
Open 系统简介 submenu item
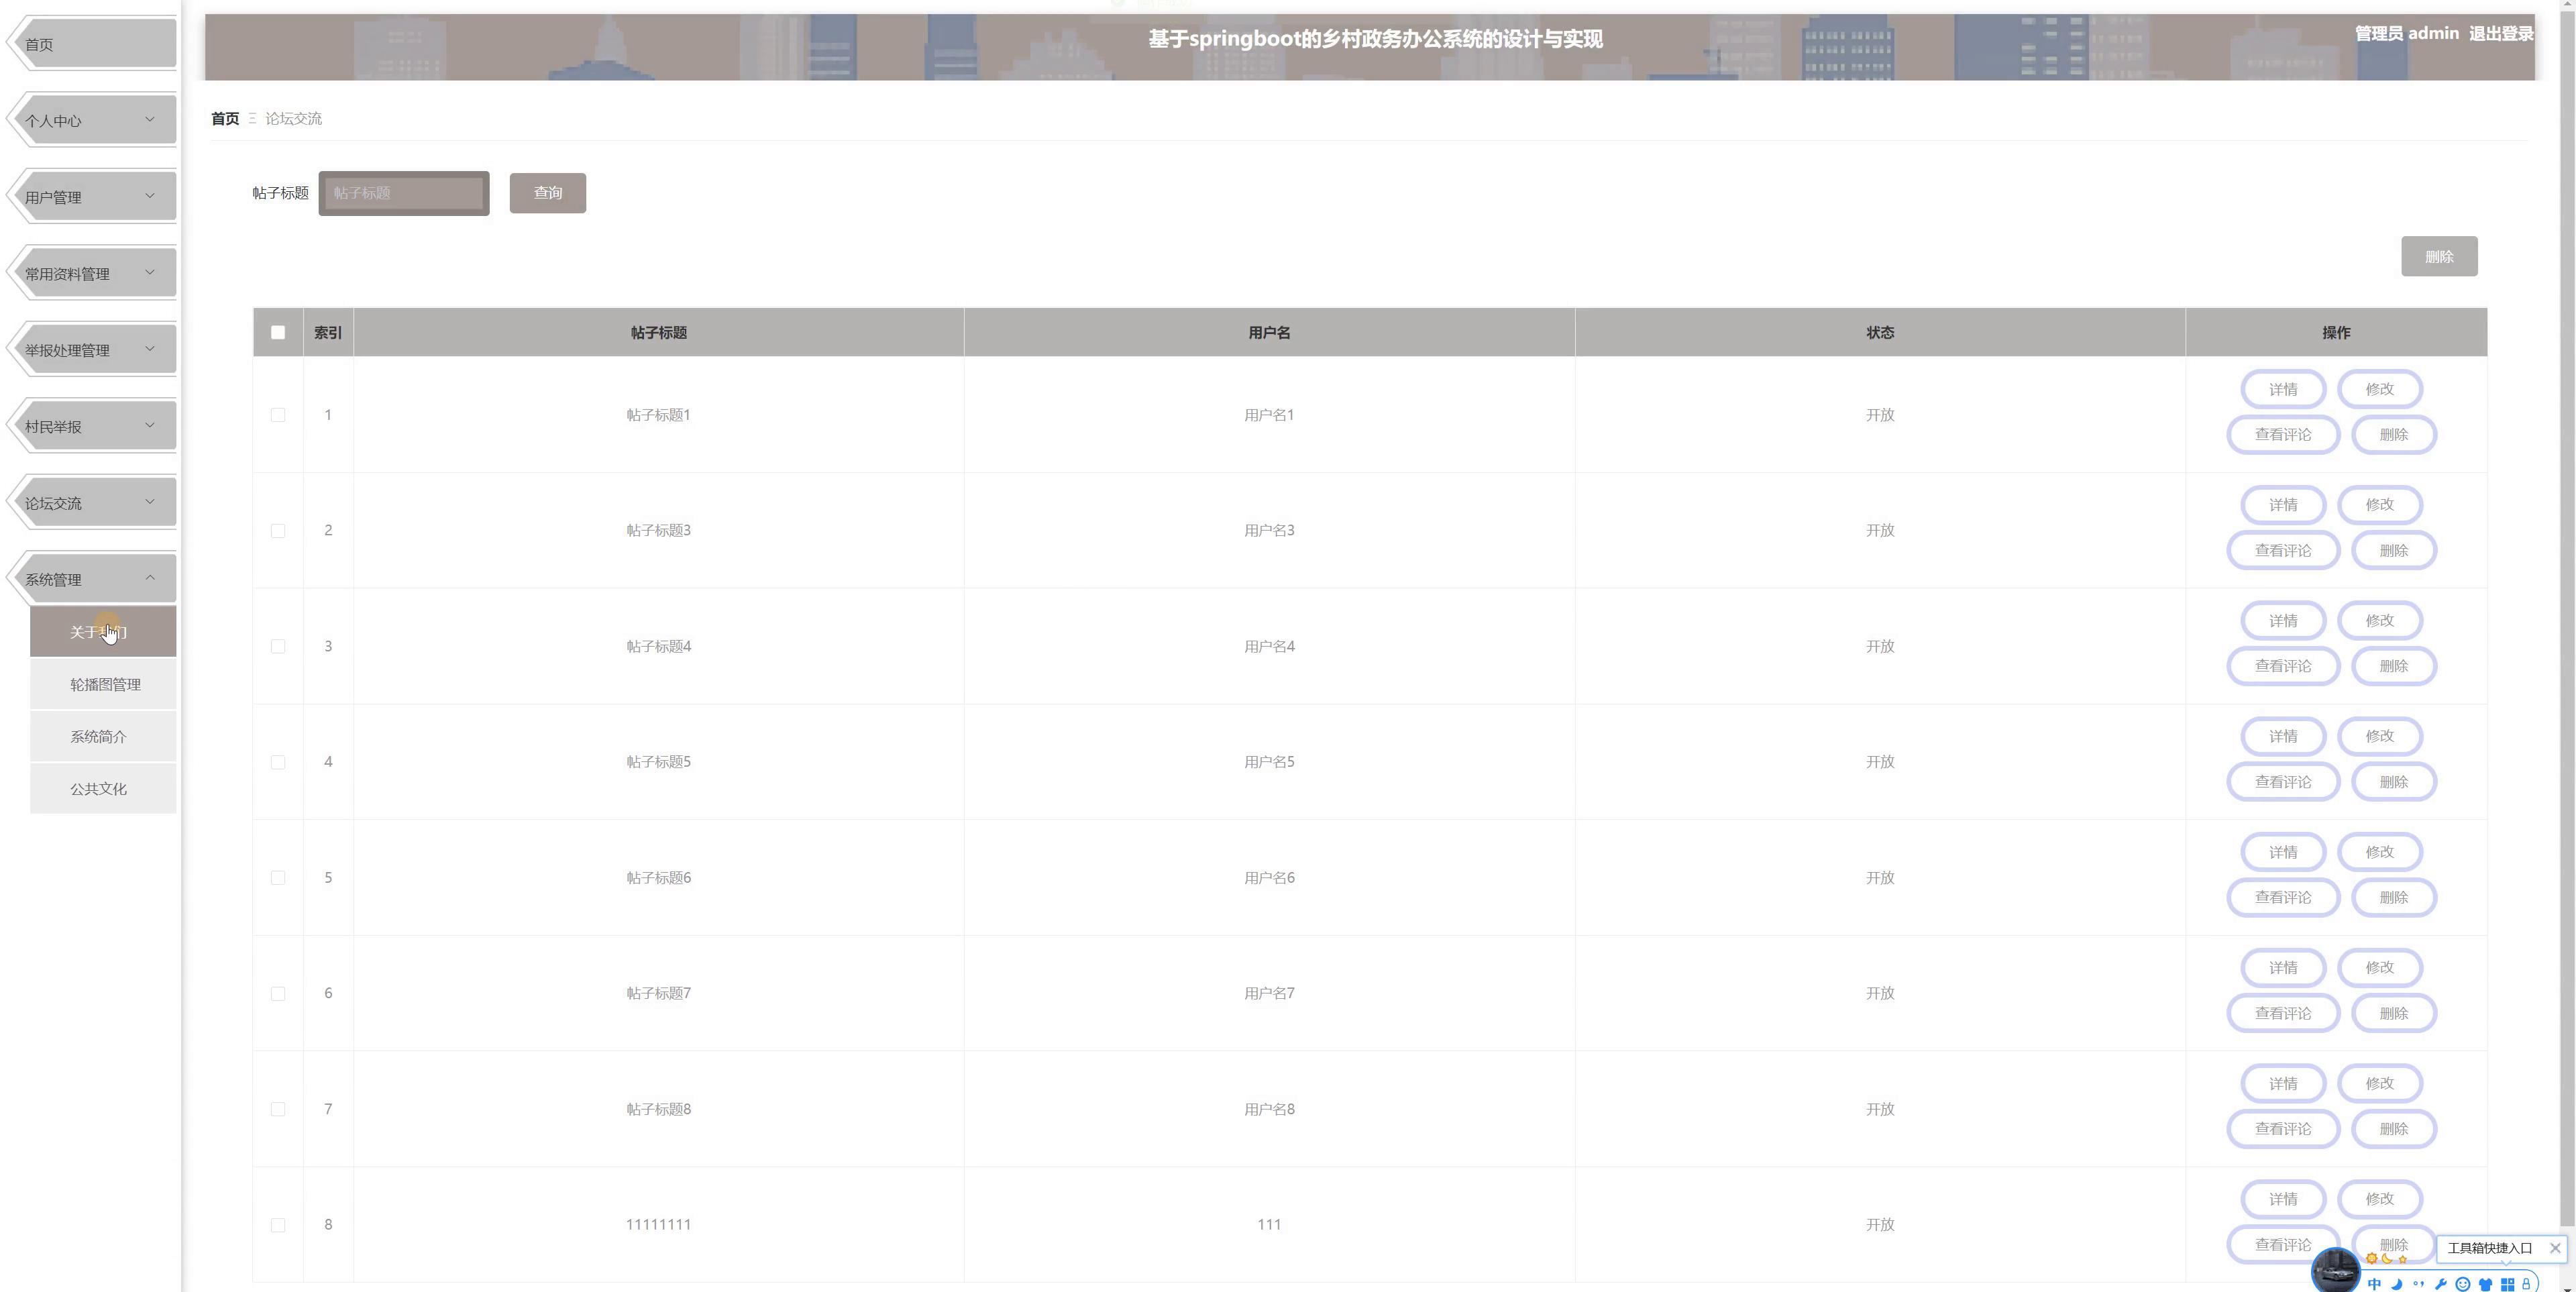click(x=103, y=736)
